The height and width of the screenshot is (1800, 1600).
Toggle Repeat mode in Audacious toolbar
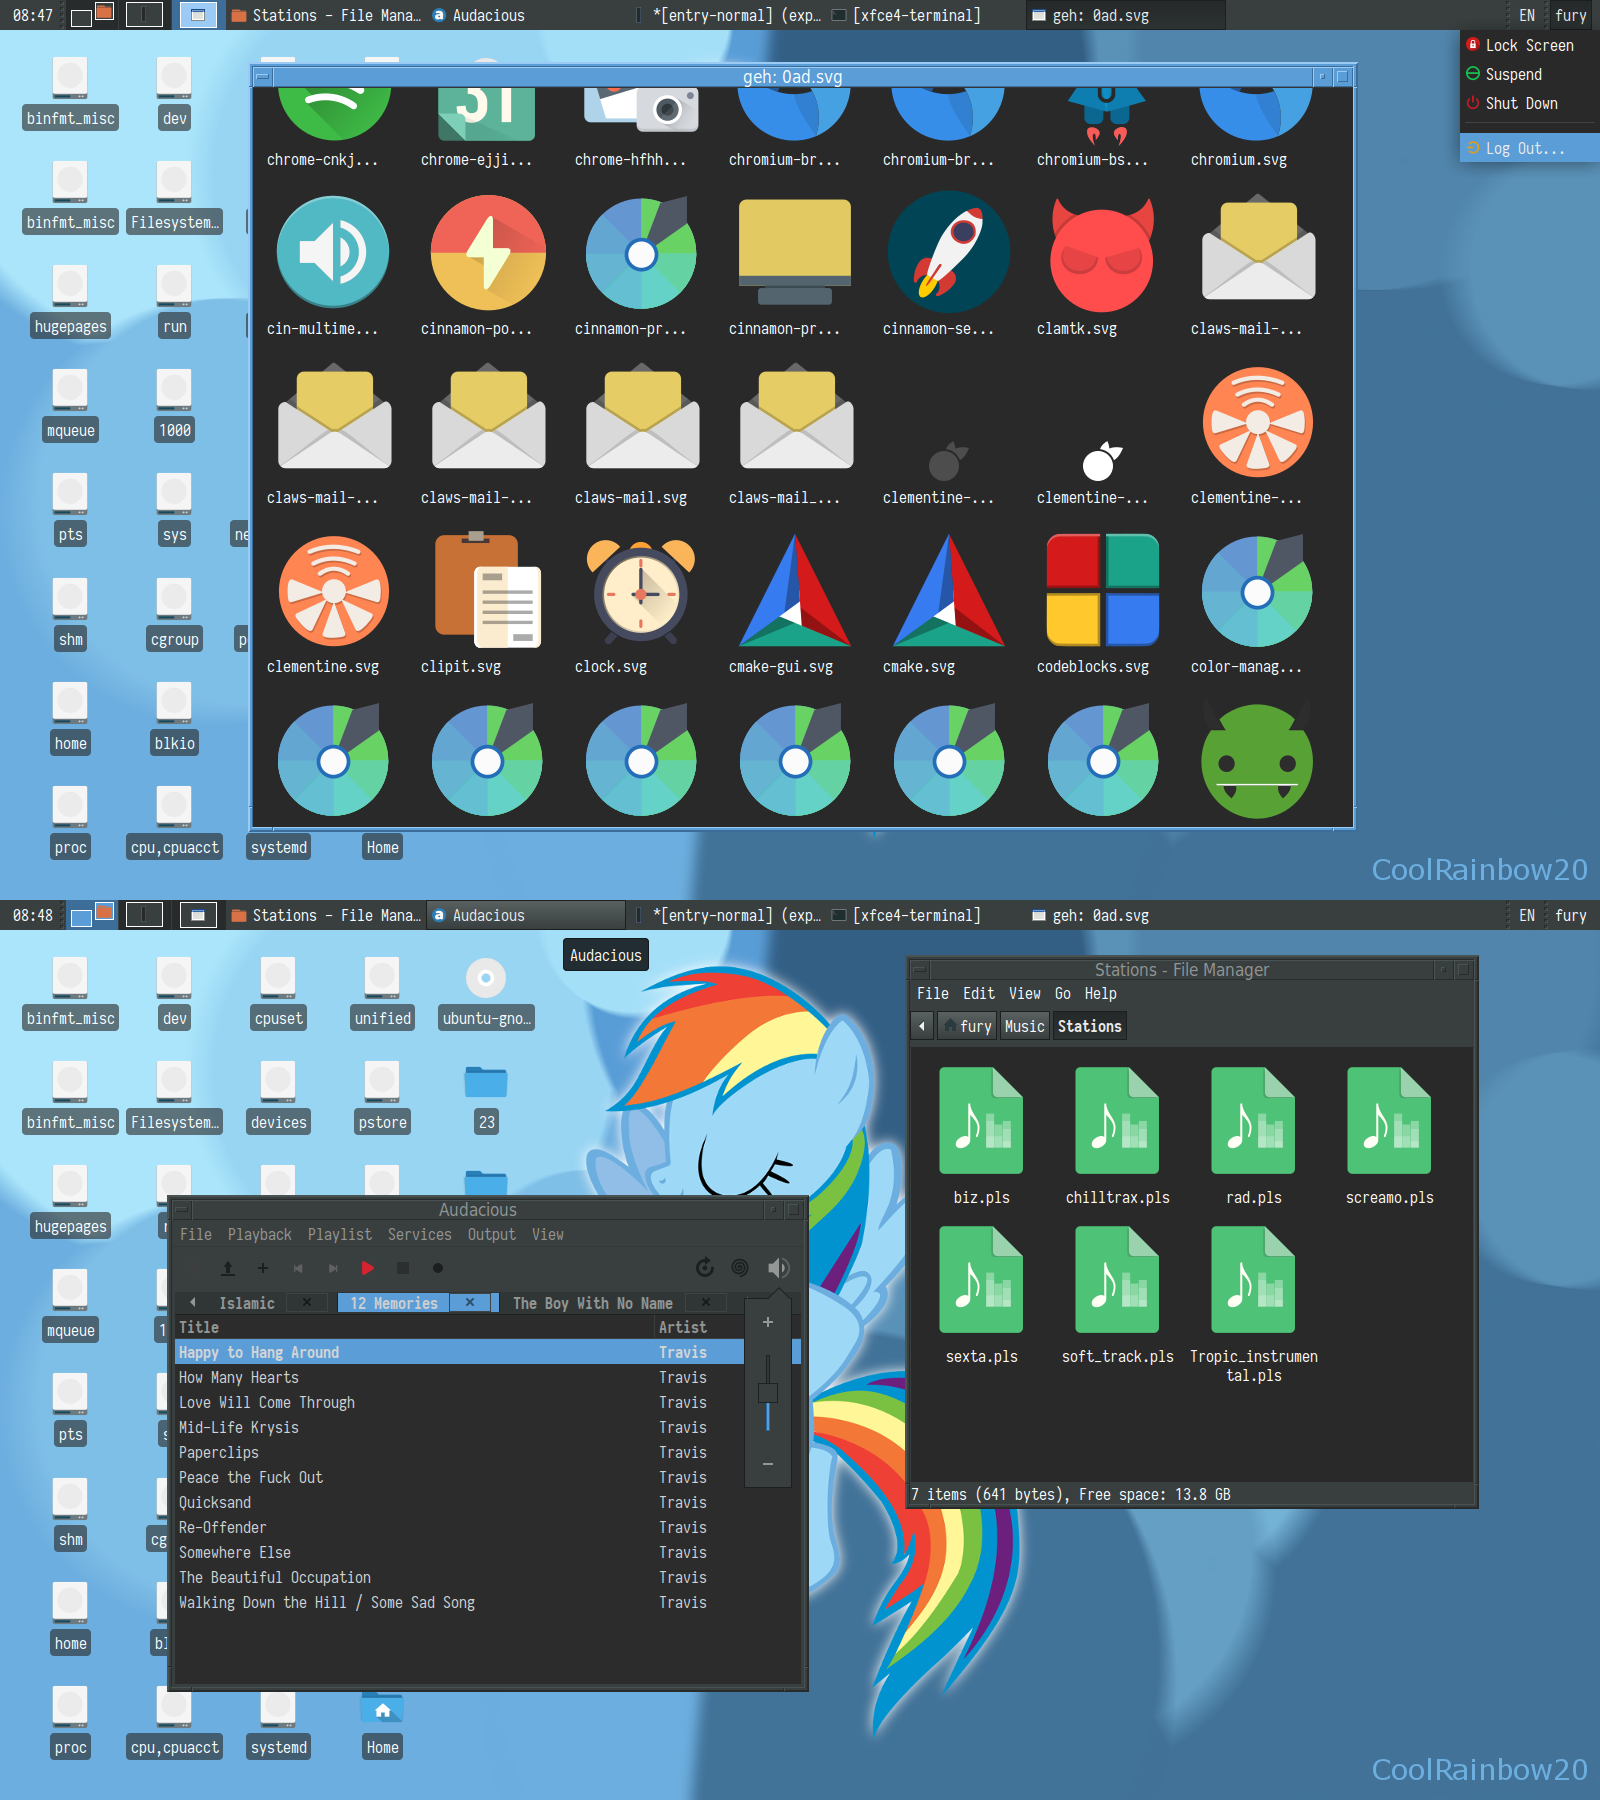[705, 1268]
